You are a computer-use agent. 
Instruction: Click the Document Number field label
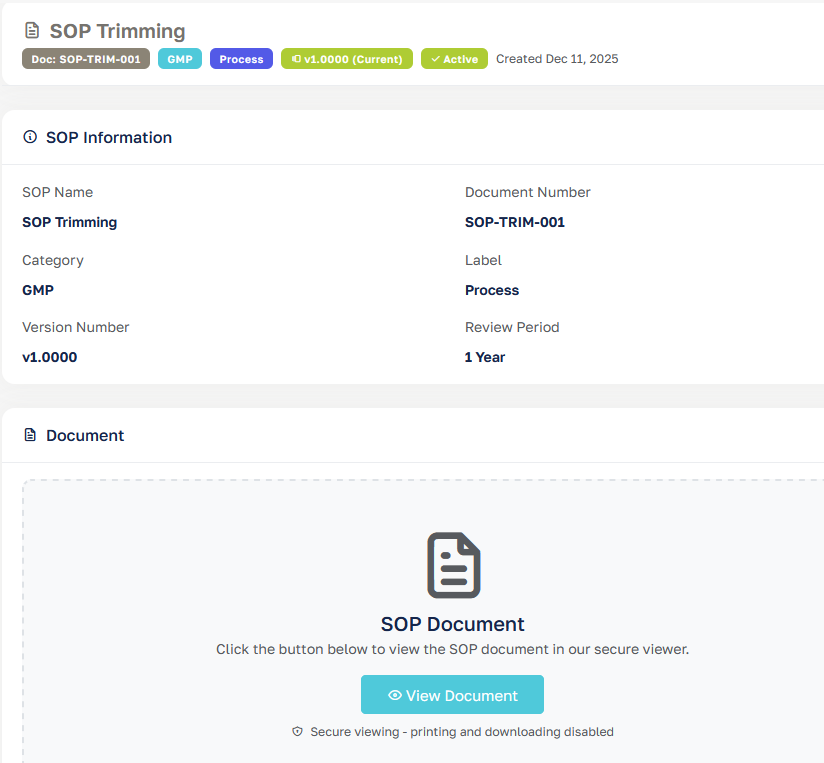[528, 192]
